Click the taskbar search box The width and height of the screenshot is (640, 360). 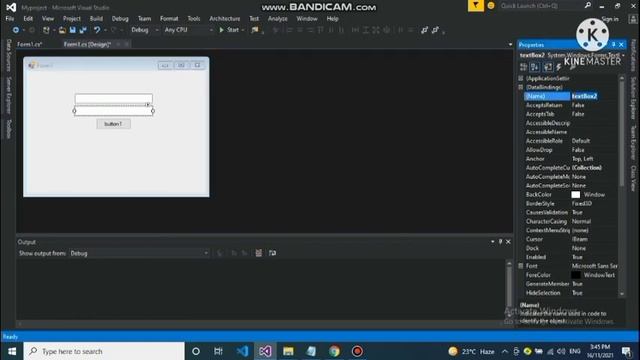point(104,351)
